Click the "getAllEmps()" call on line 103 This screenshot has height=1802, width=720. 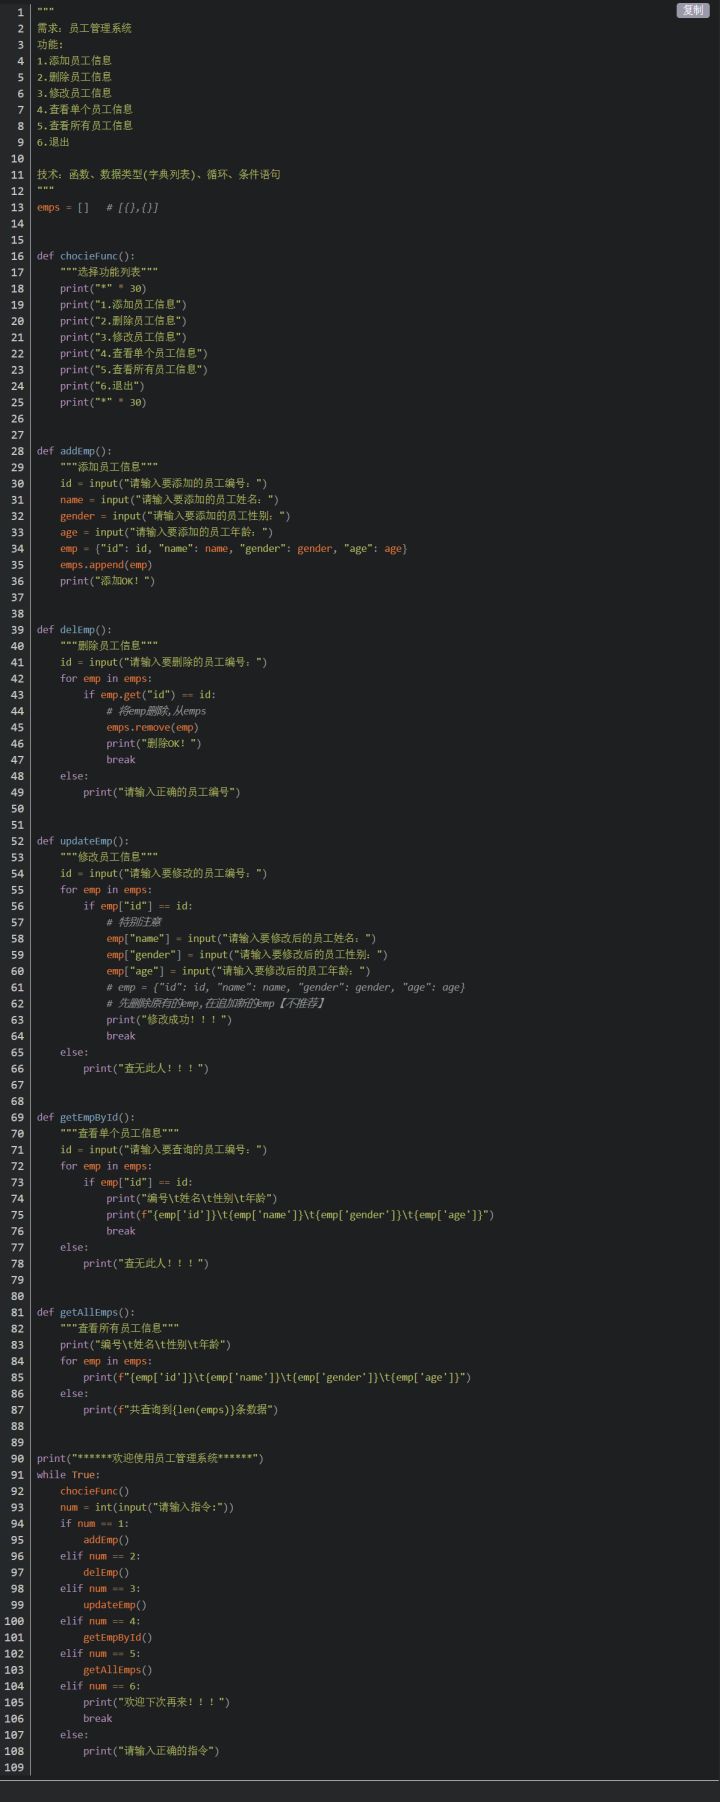coord(118,1670)
